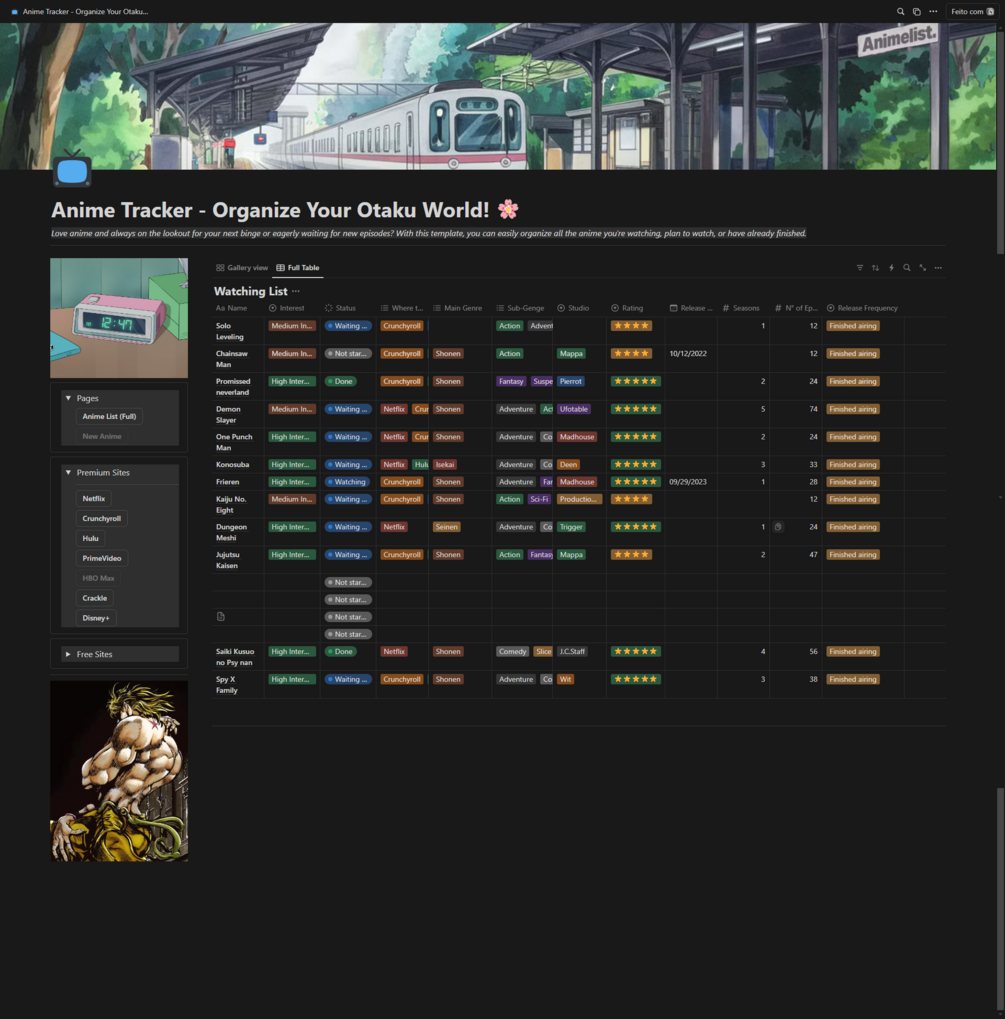
Task: Click the 'Sci-Fi' sub-genre tag
Action: click(540, 500)
